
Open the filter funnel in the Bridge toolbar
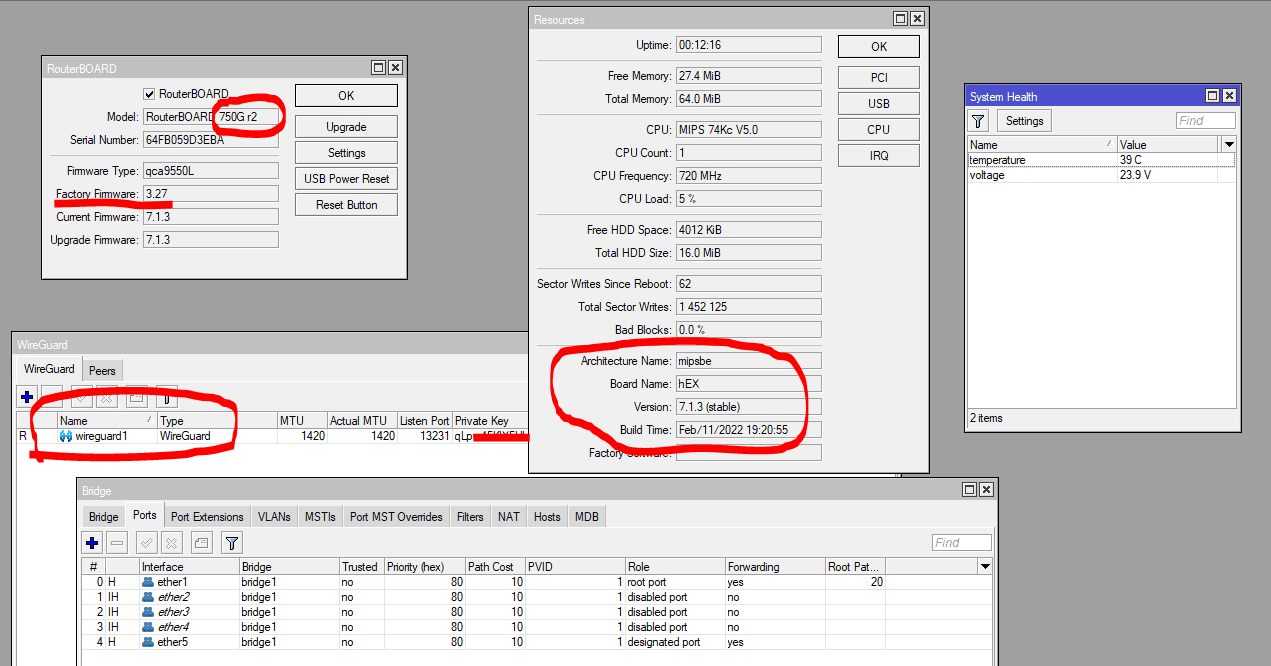[x=231, y=543]
